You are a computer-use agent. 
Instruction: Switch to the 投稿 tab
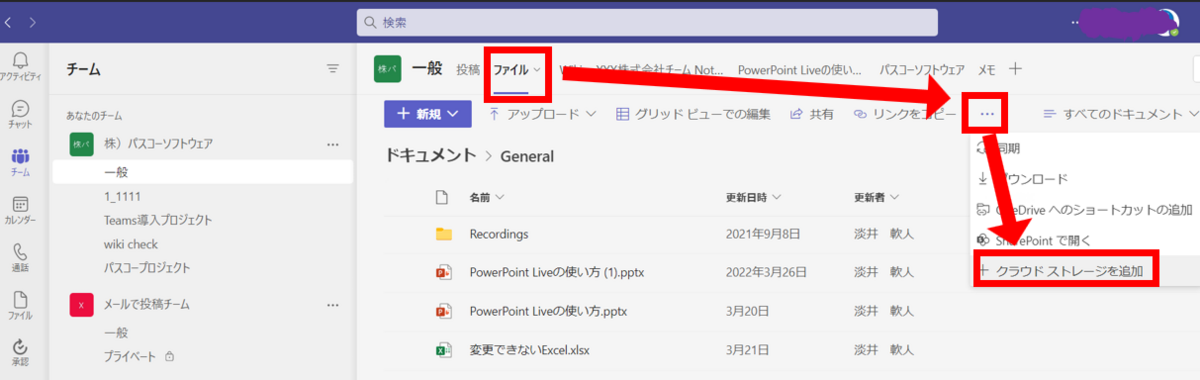point(468,69)
